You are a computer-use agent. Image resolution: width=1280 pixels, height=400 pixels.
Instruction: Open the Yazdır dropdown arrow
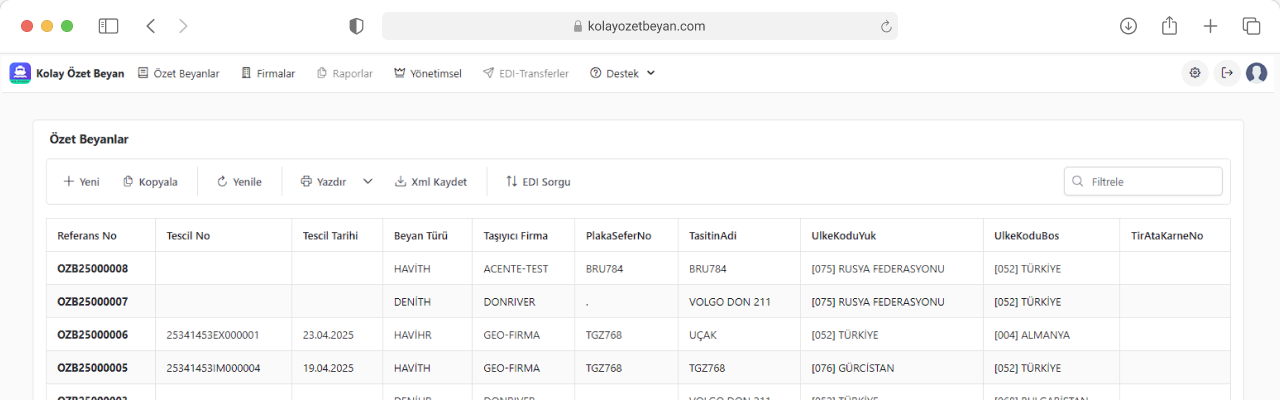(368, 182)
